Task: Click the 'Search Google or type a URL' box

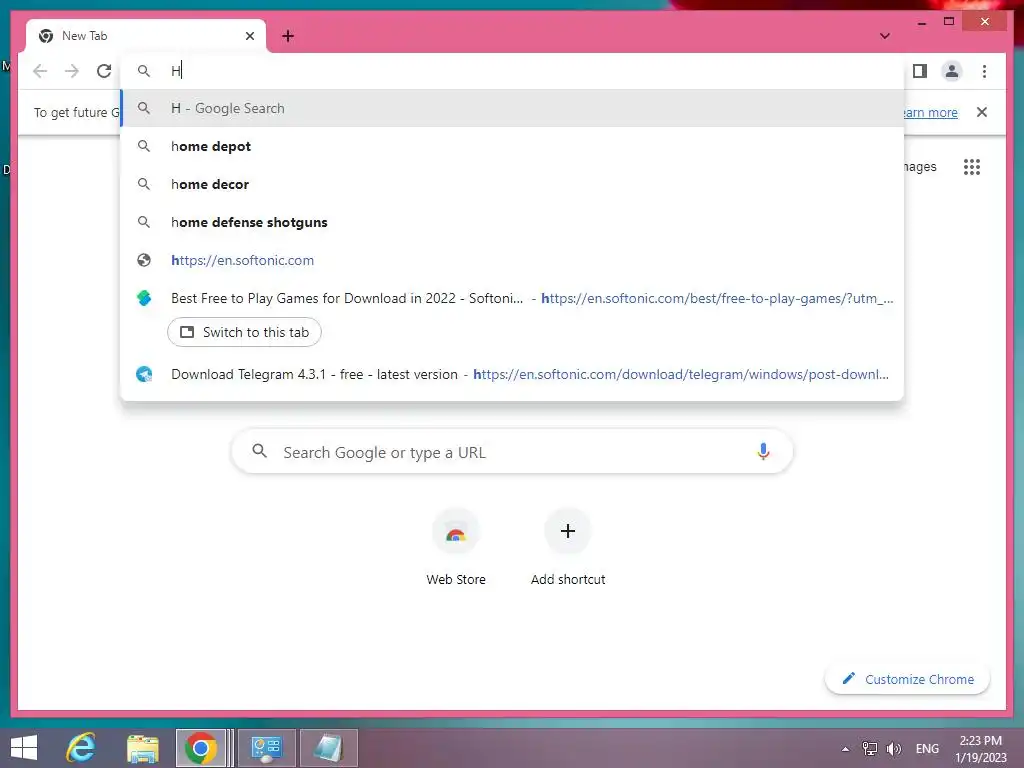Action: (512, 452)
